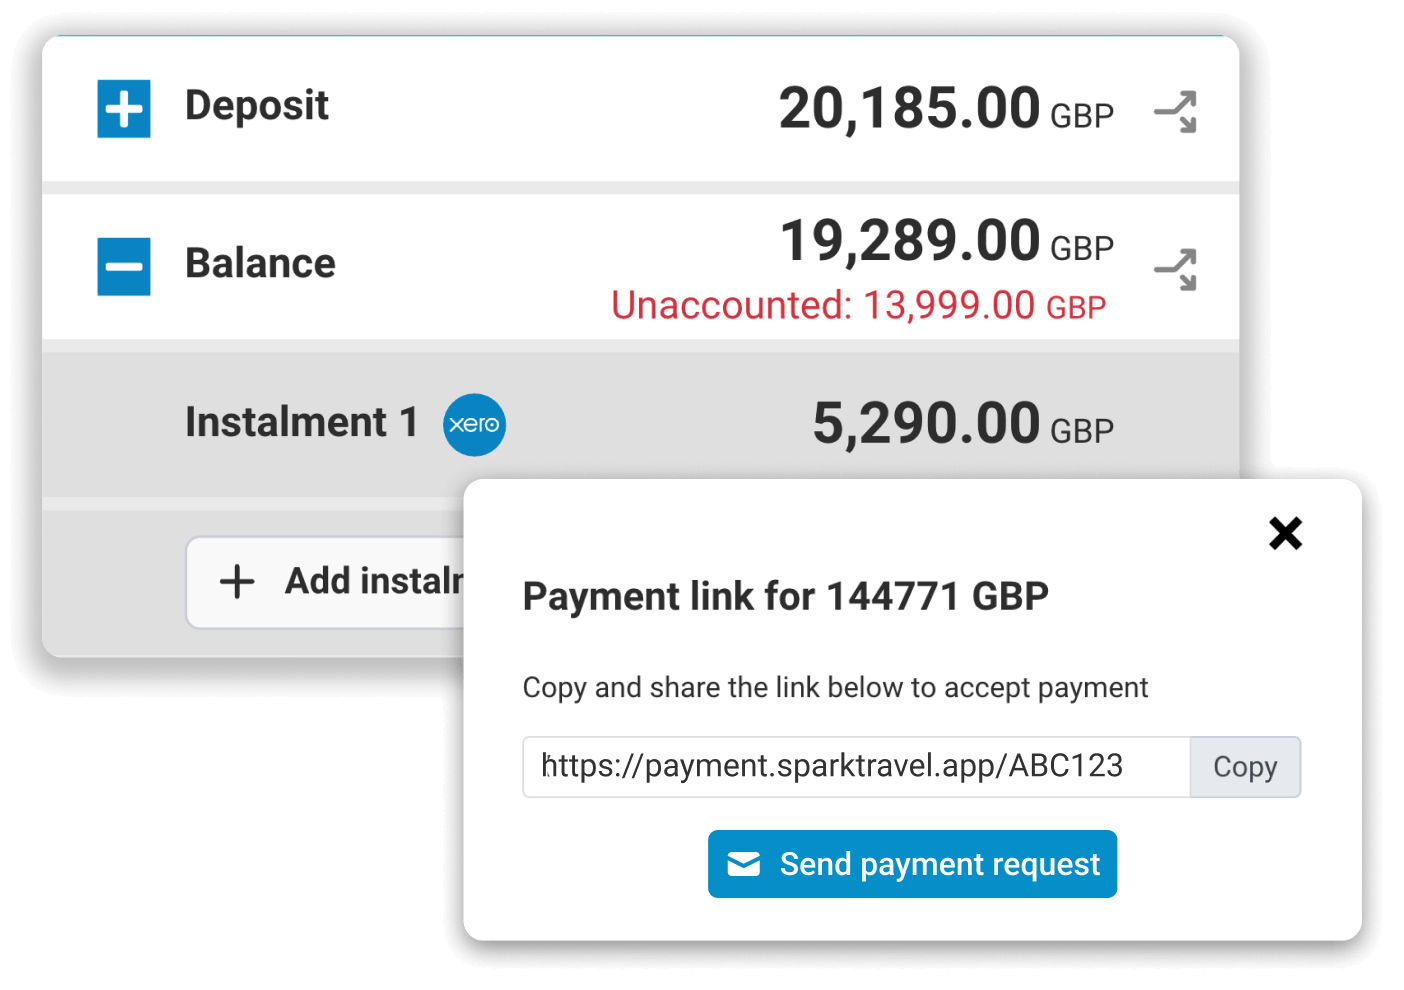Viewport: 1404px width, 990px height.
Task: Click the Payment link for 144771 GBP heading
Action: pyautogui.click(x=785, y=596)
